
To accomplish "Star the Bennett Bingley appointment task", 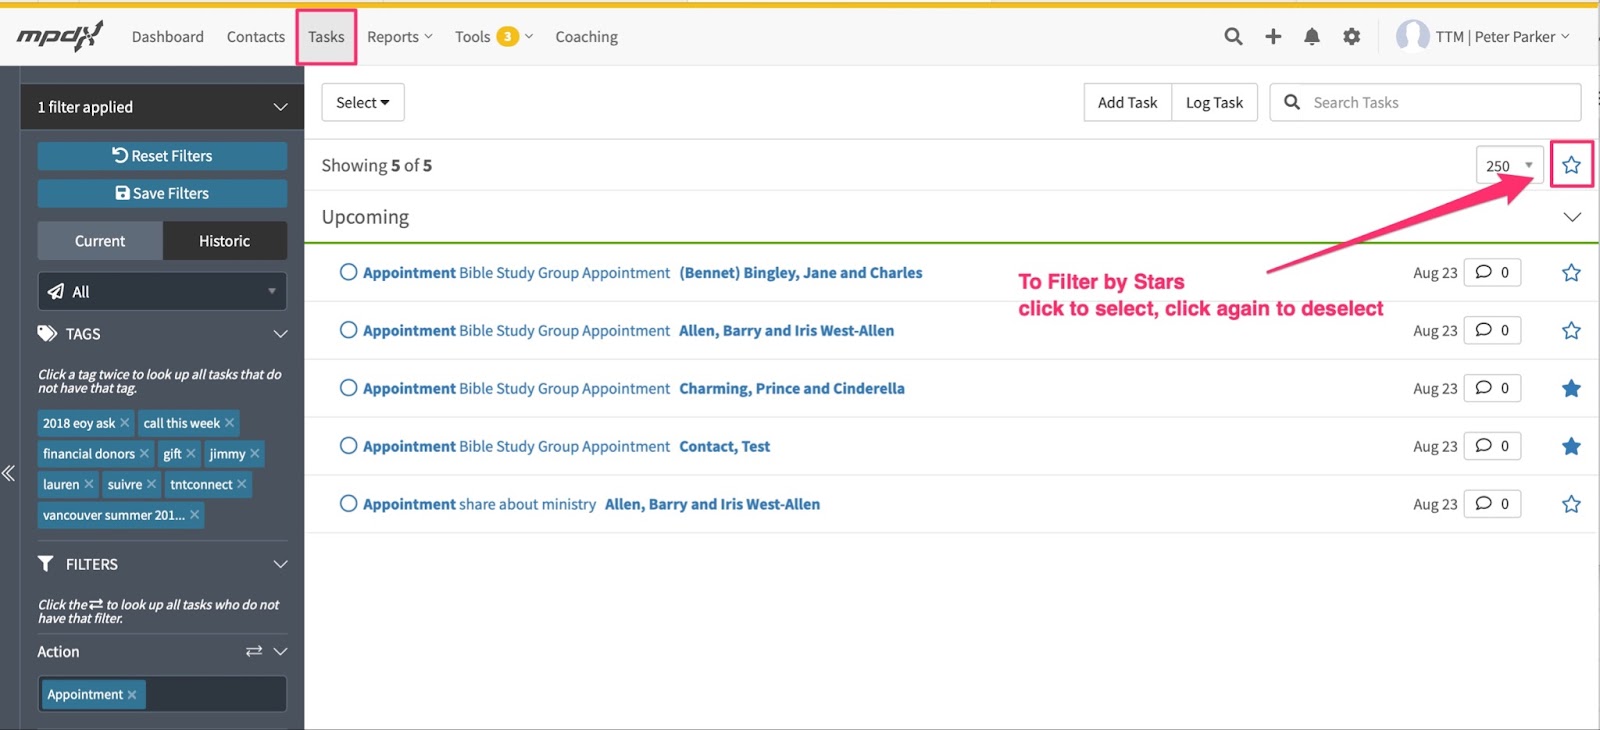I will pos(1571,273).
